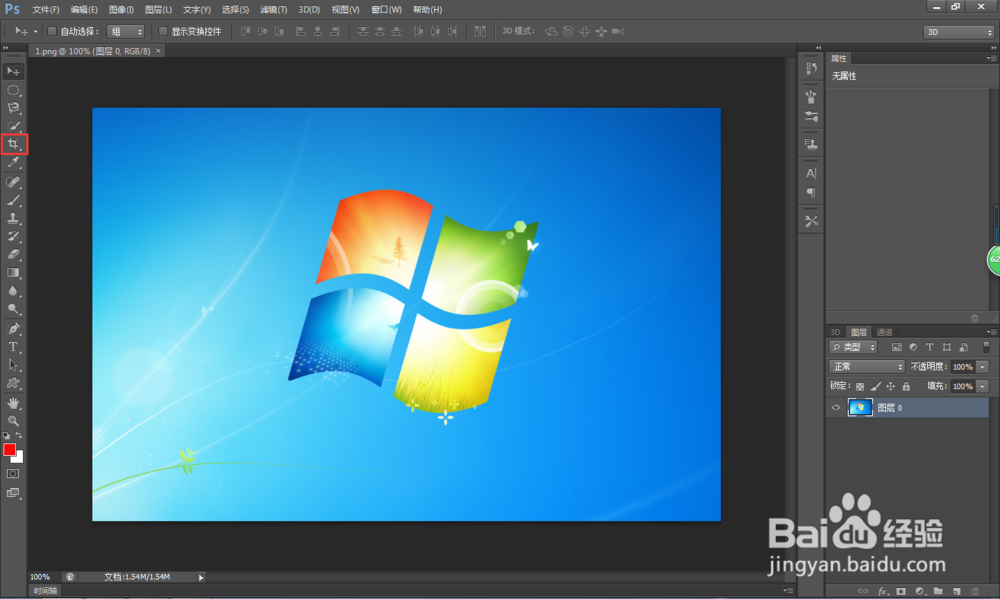The height and width of the screenshot is (599, 1000).
Task: Open layers panel flyout menu
Action: point(991,332)
